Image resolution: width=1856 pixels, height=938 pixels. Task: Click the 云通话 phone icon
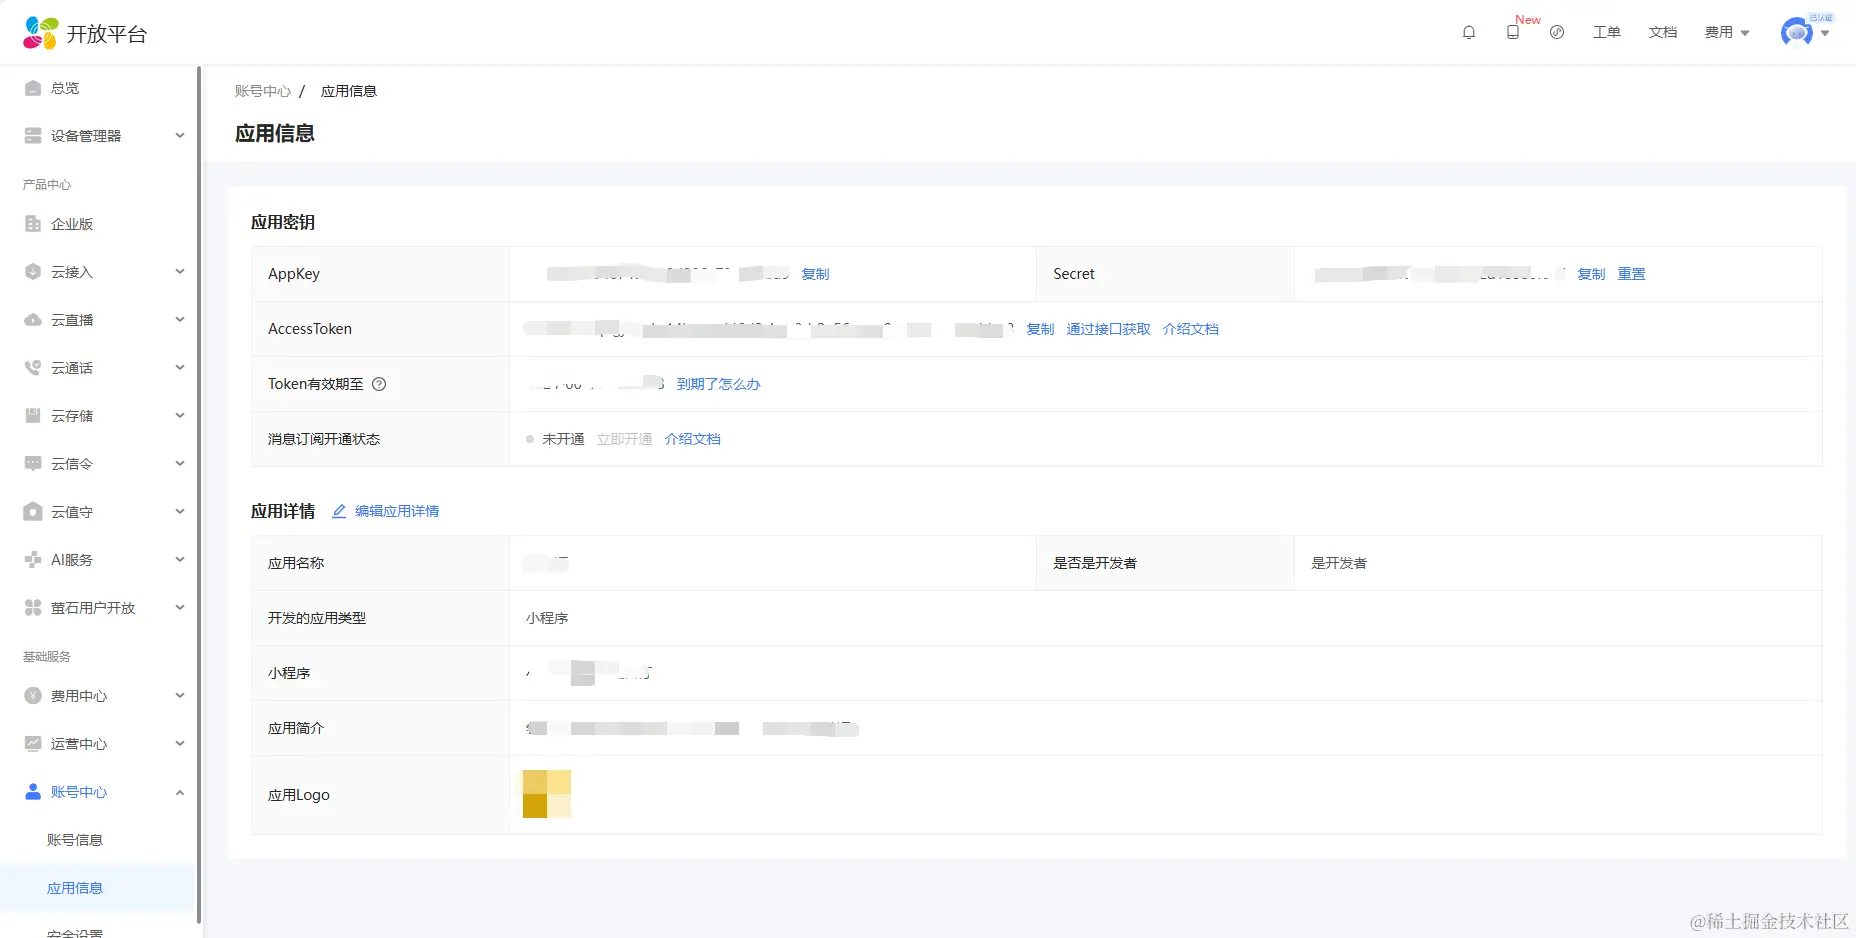pyautogui.click(x=33, y=368)
